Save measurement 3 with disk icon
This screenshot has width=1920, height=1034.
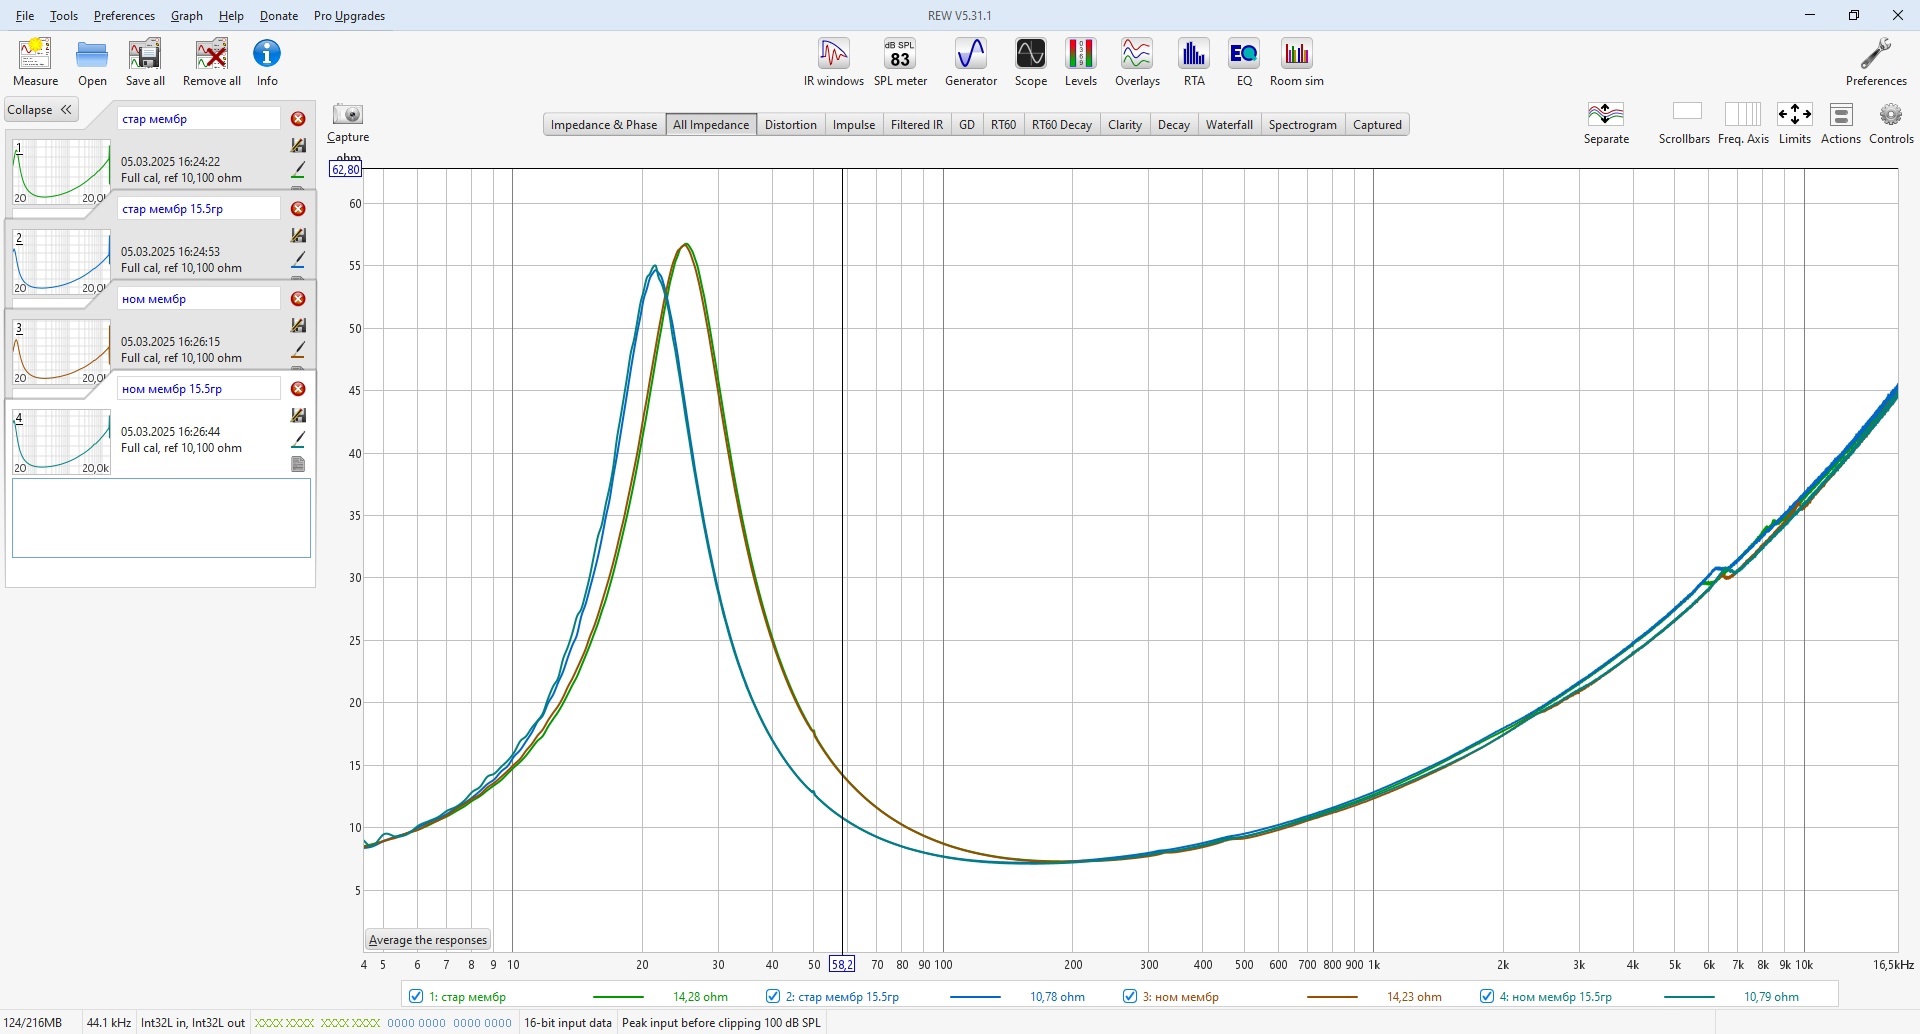[298, 326]
